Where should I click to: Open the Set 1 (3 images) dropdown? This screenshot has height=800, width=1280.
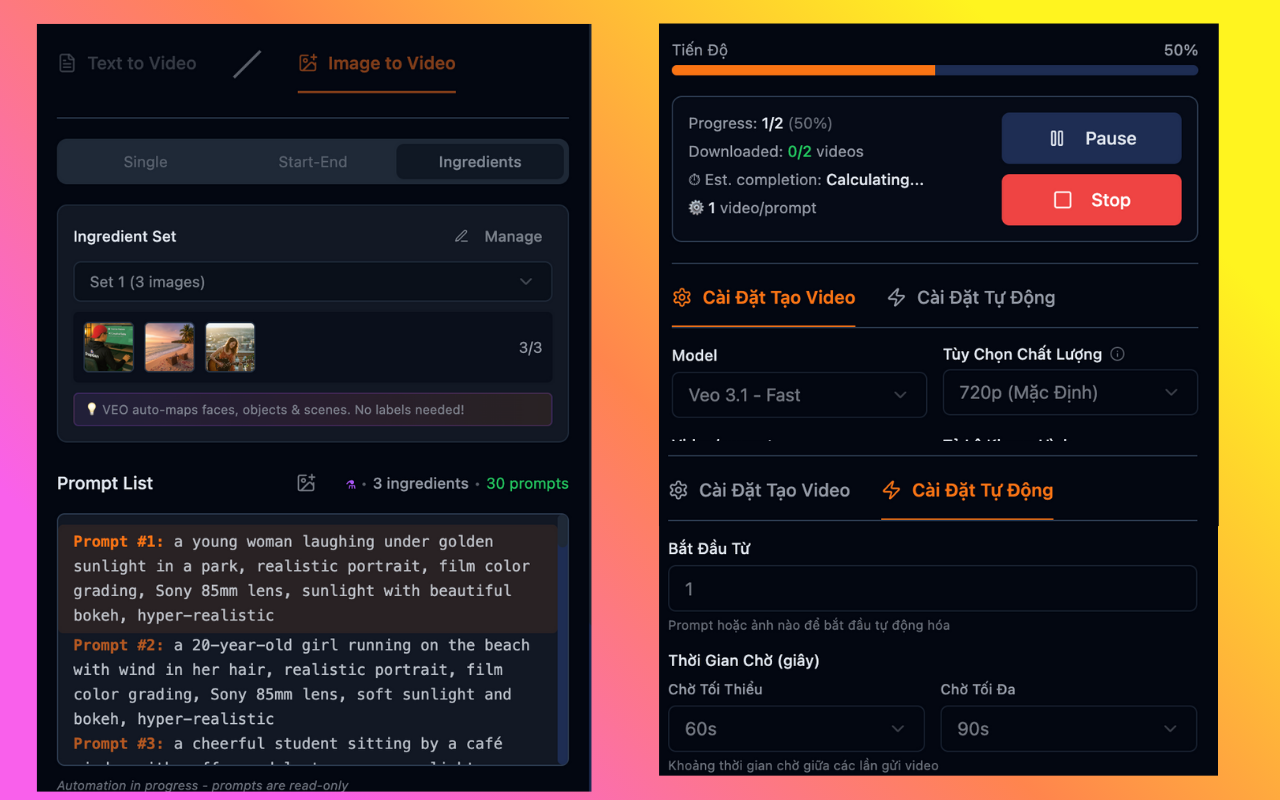(312, 282)
